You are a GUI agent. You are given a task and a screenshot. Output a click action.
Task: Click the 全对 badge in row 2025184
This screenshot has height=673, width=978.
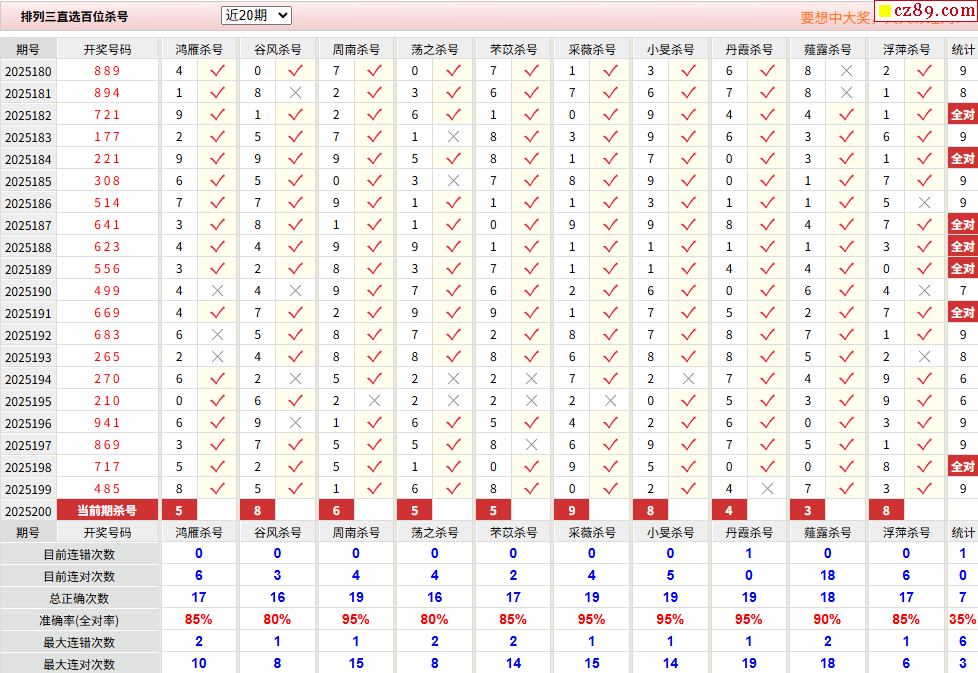[x=962, y=158]
